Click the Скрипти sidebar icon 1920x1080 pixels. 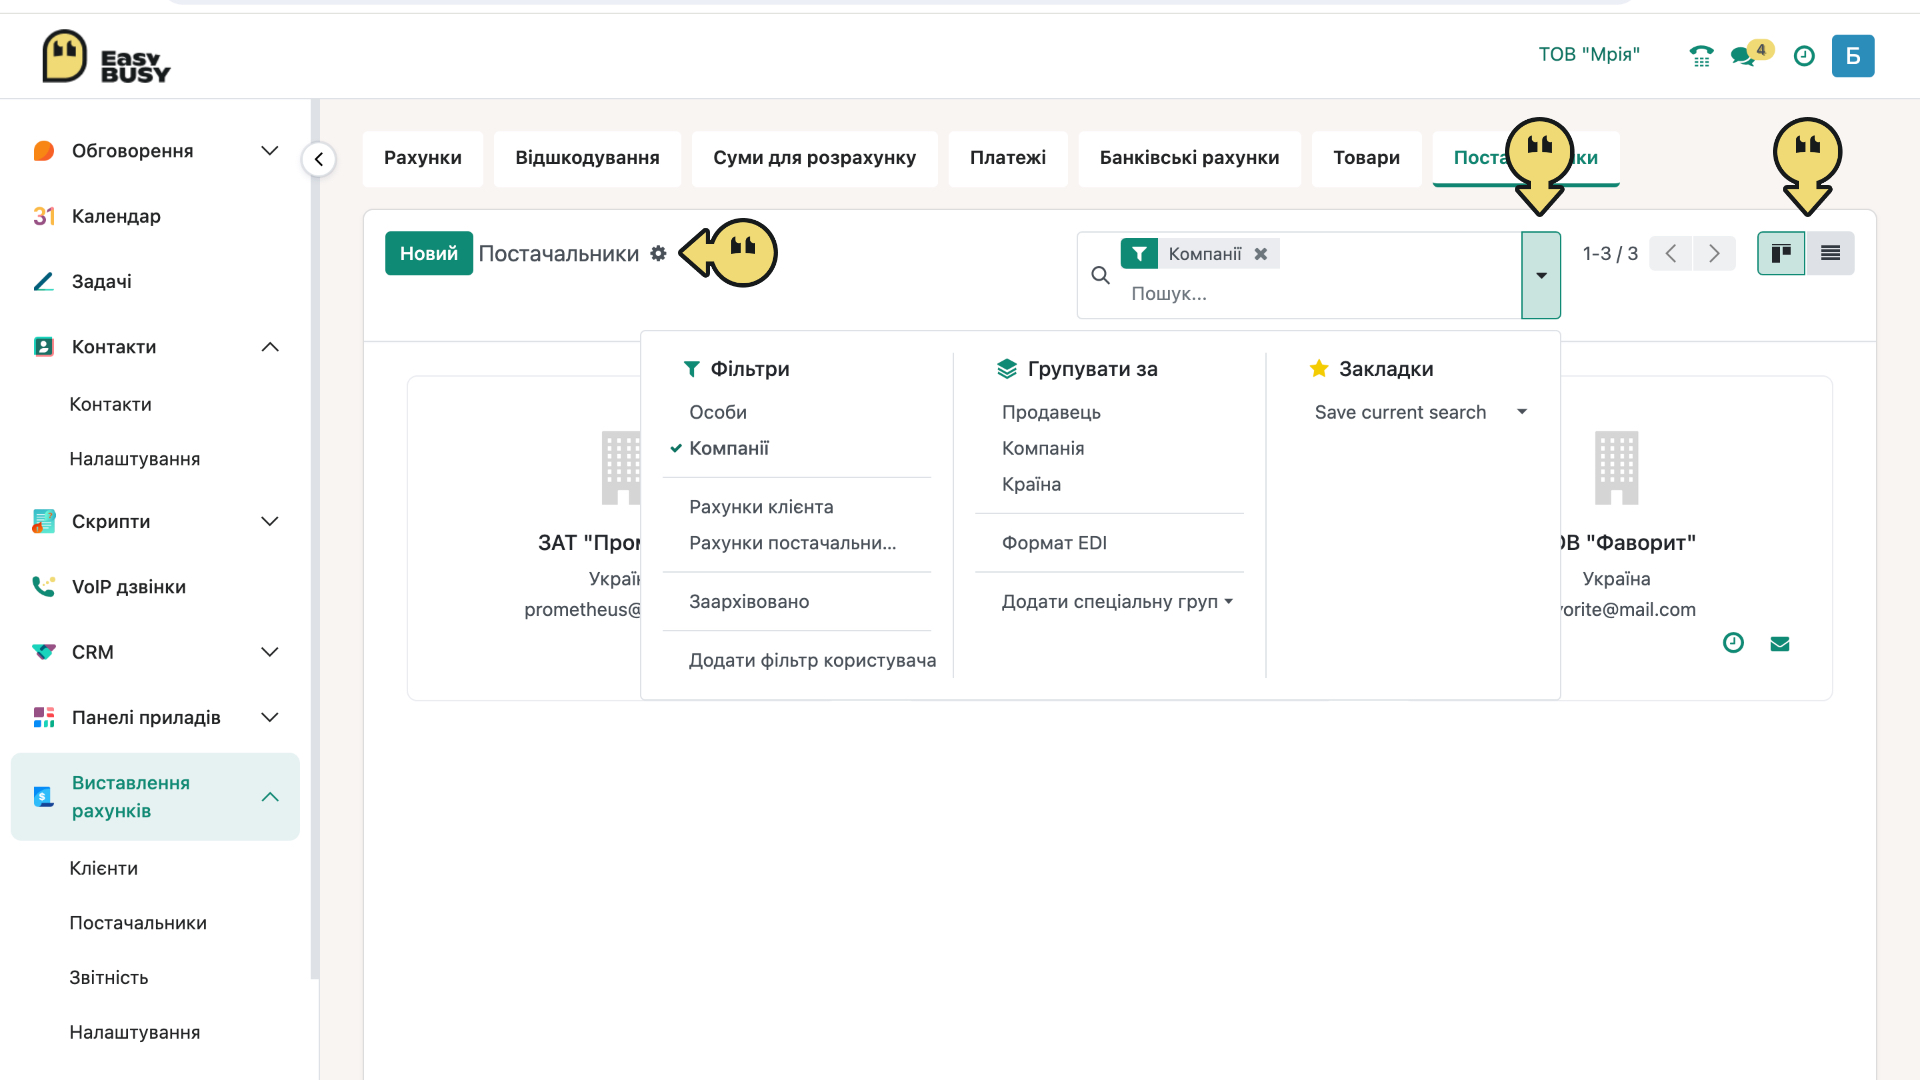(43, 521)
